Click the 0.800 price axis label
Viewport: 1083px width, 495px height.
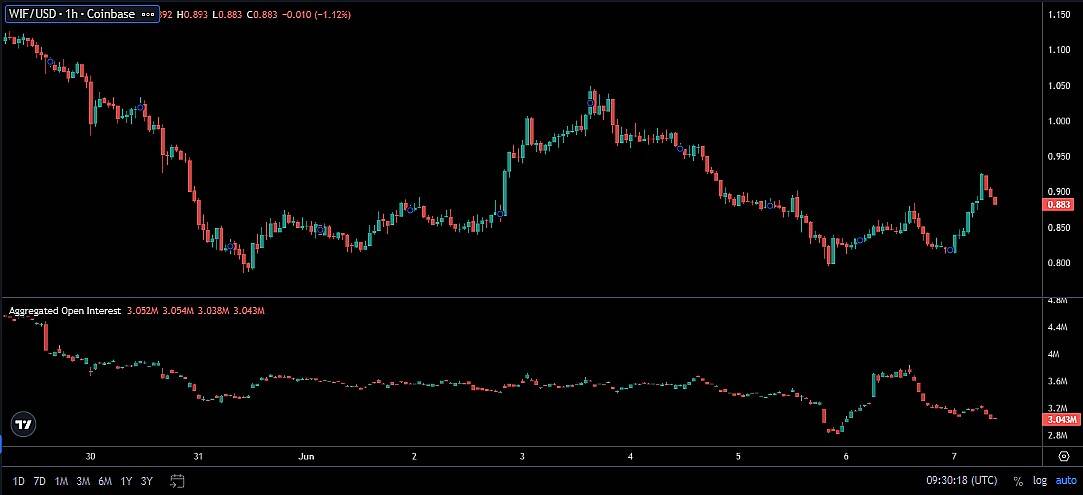(1057, 263)
